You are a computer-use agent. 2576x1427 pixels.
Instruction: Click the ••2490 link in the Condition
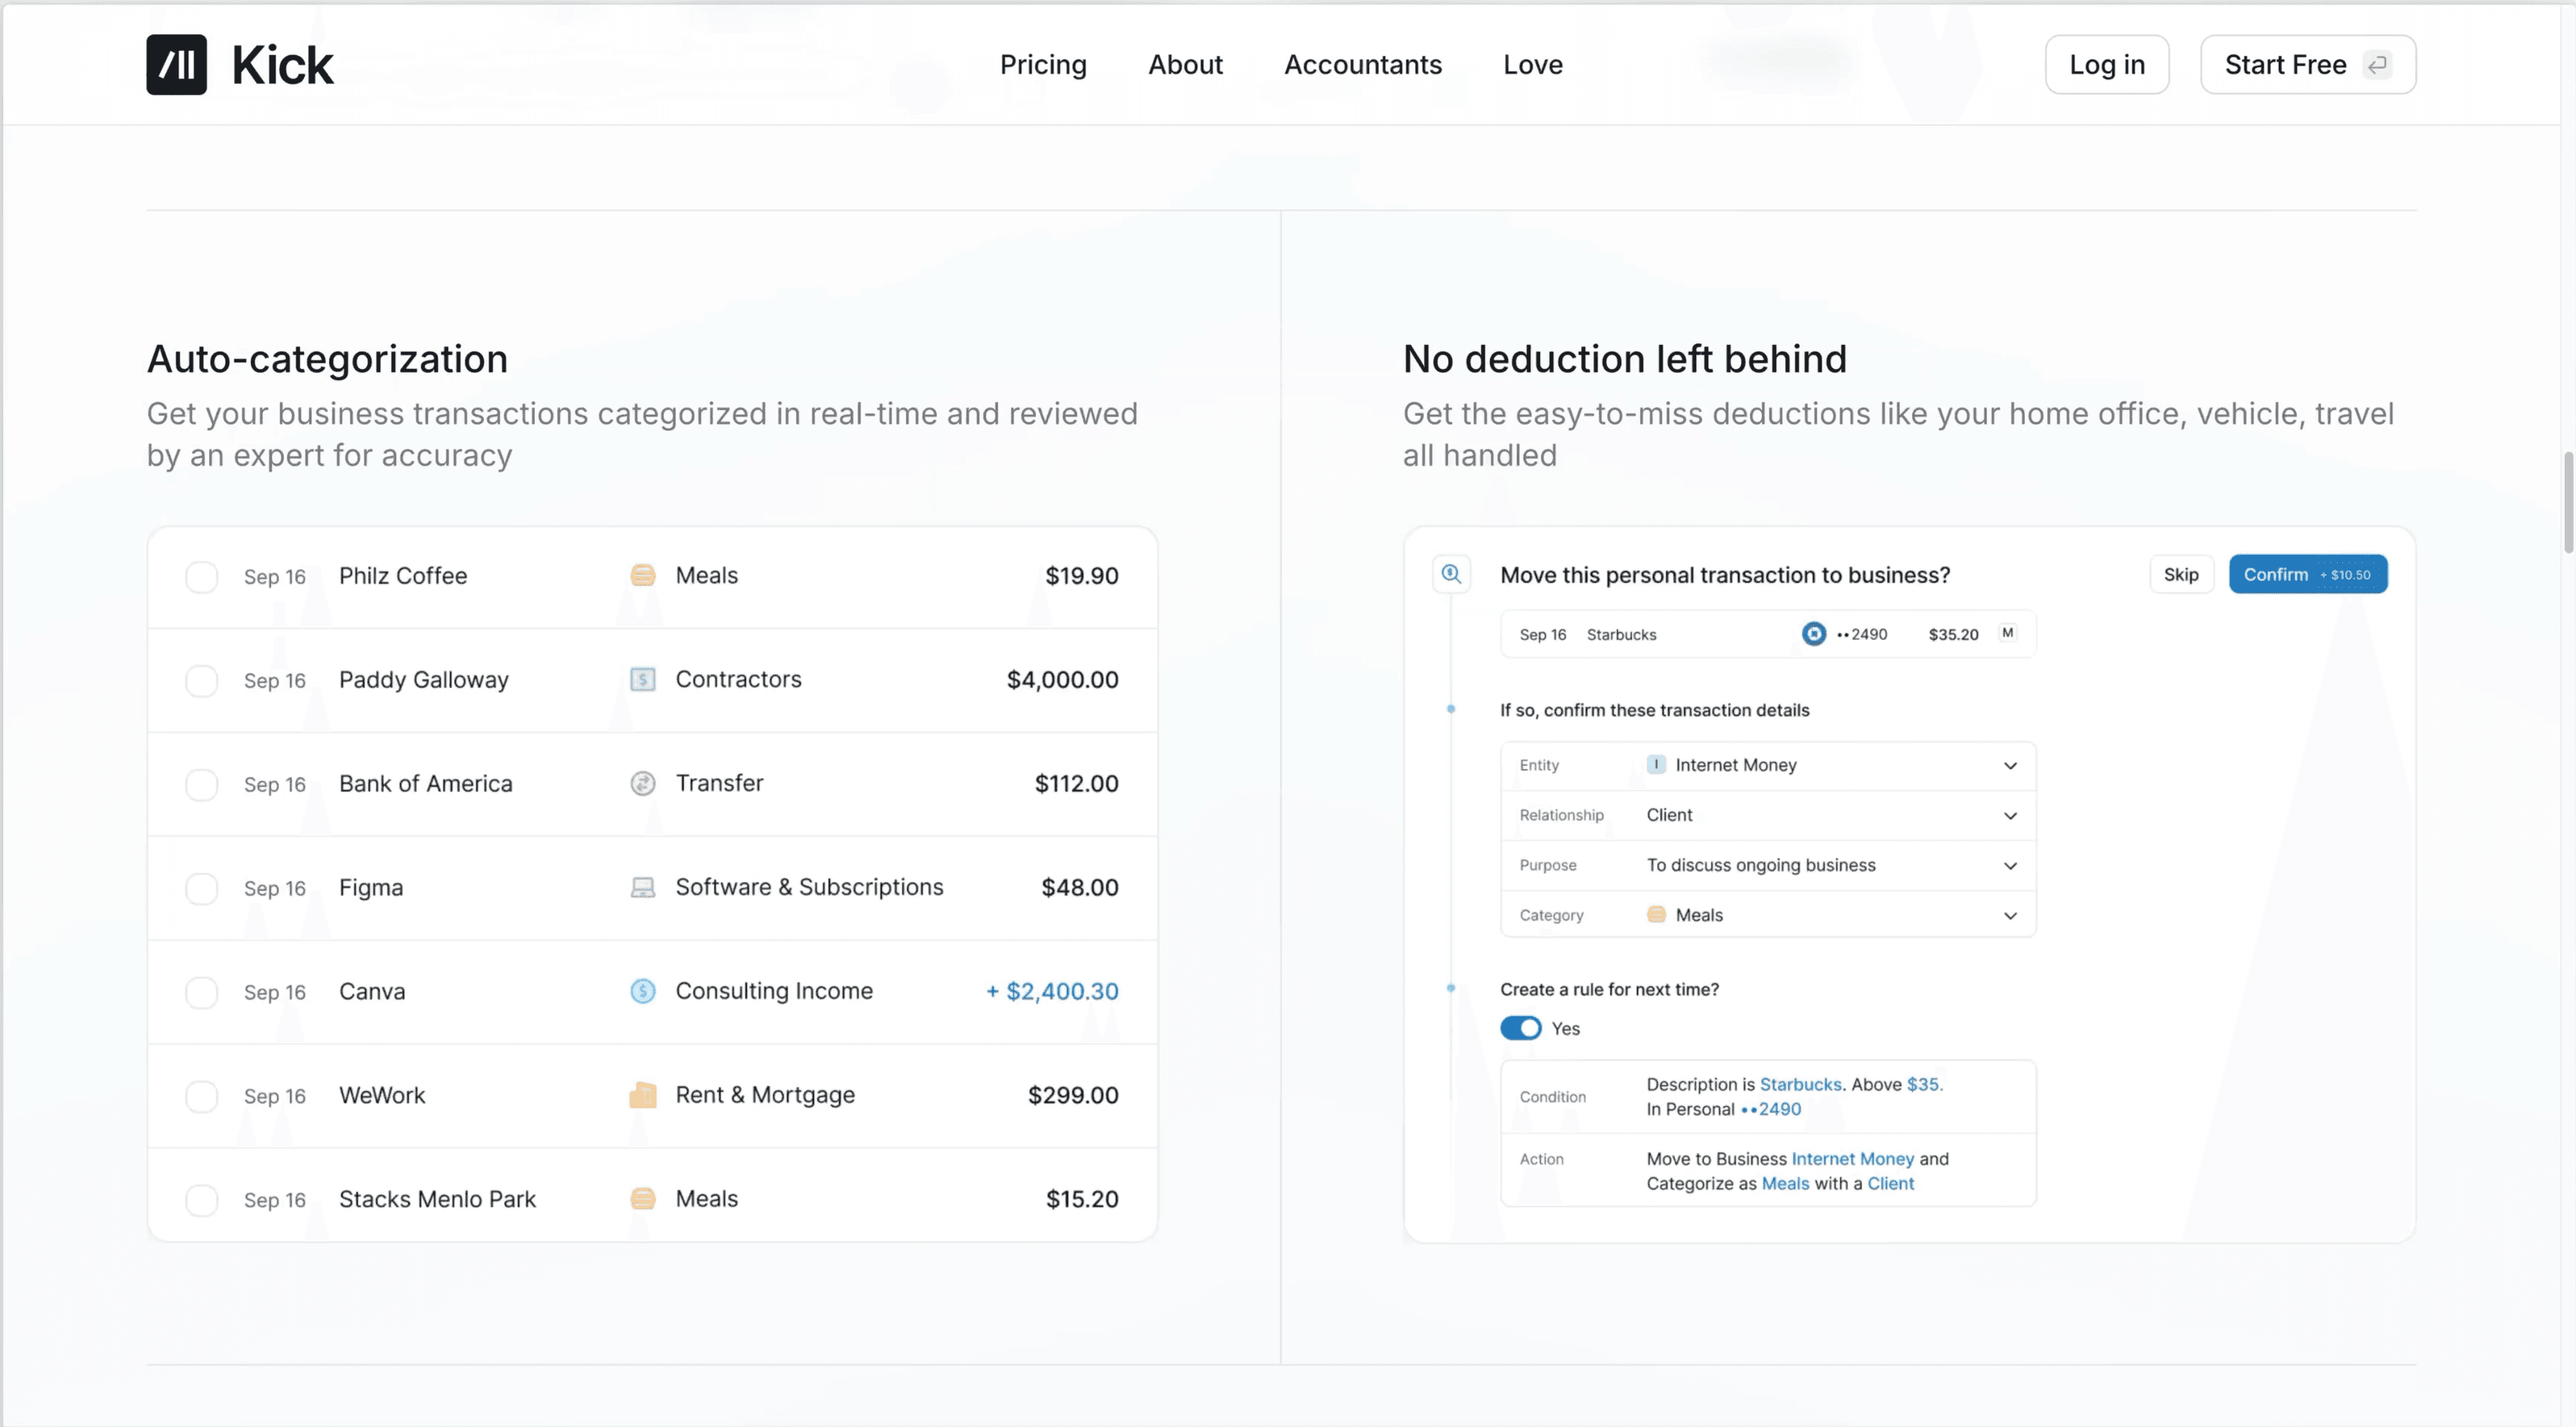coord(1771,1110)
